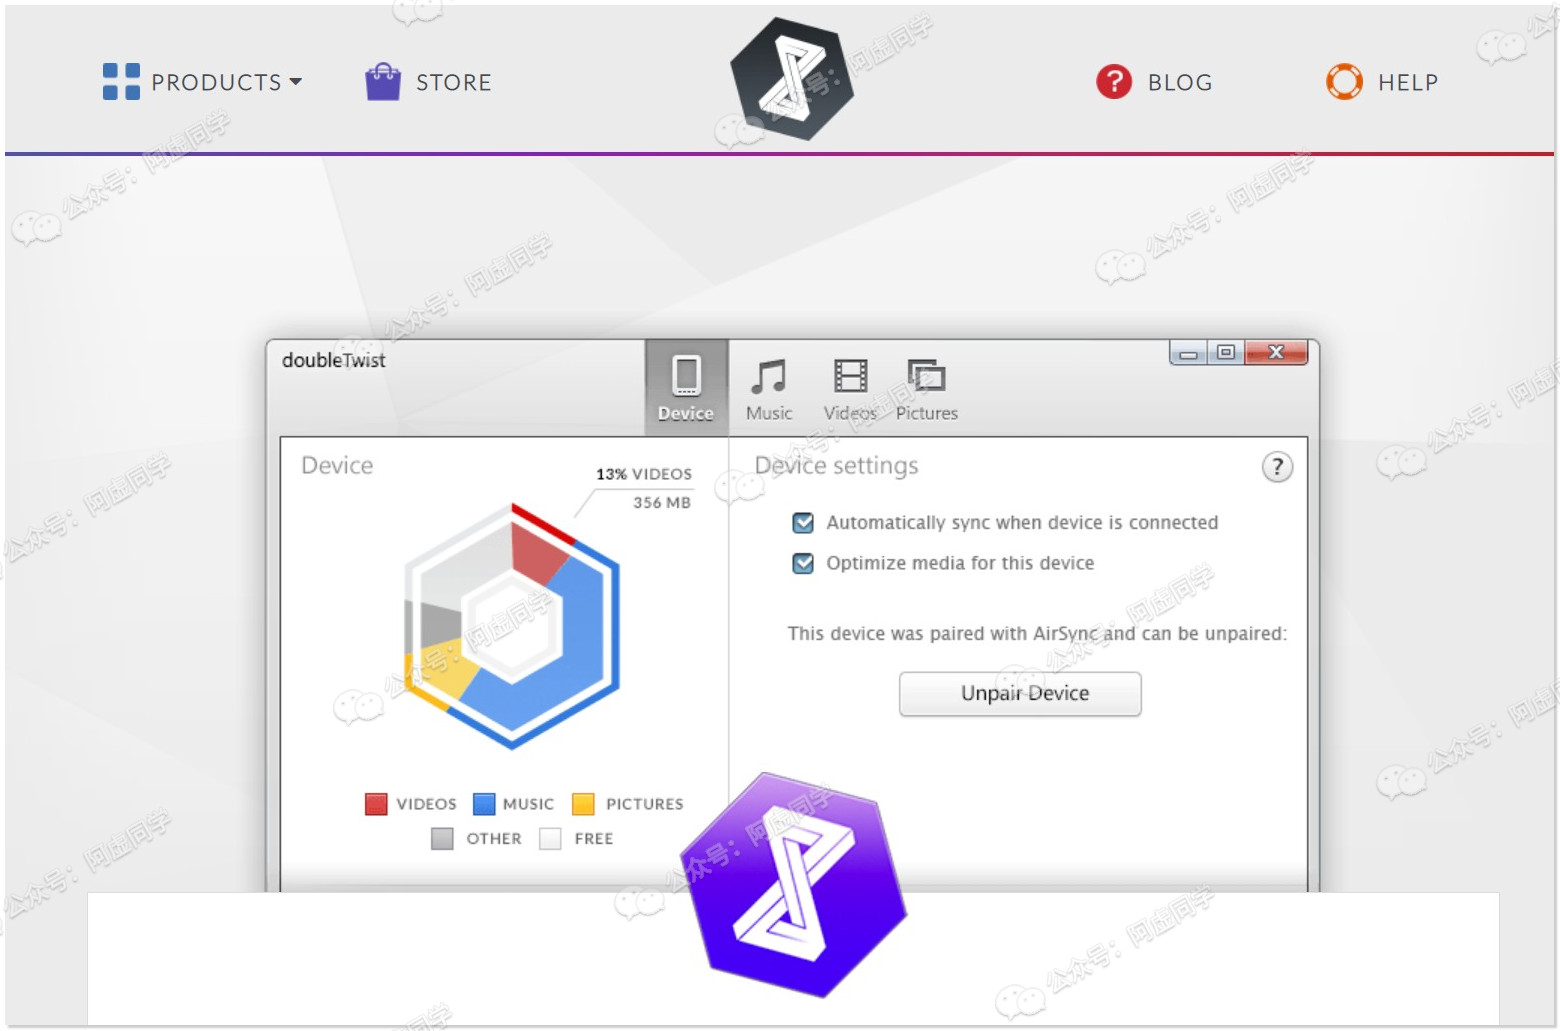Open the PRODUCTS dropdown menu
Viewport: 1560px width, 1031px height.
pyautogui.click(x=227, y=82)
